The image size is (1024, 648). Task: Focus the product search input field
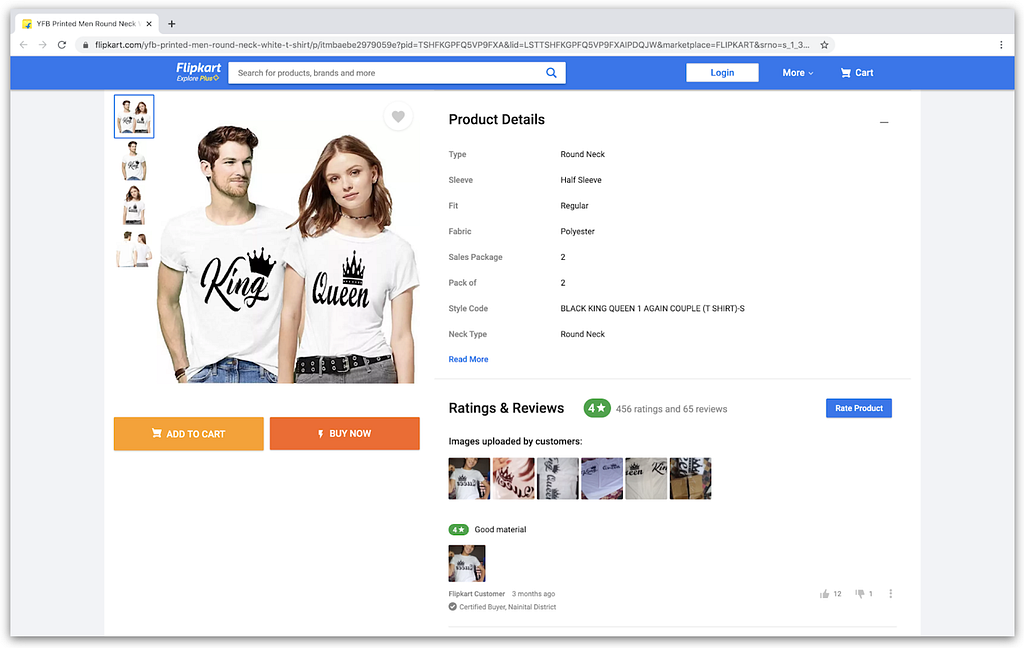click(x=387, y=73)
